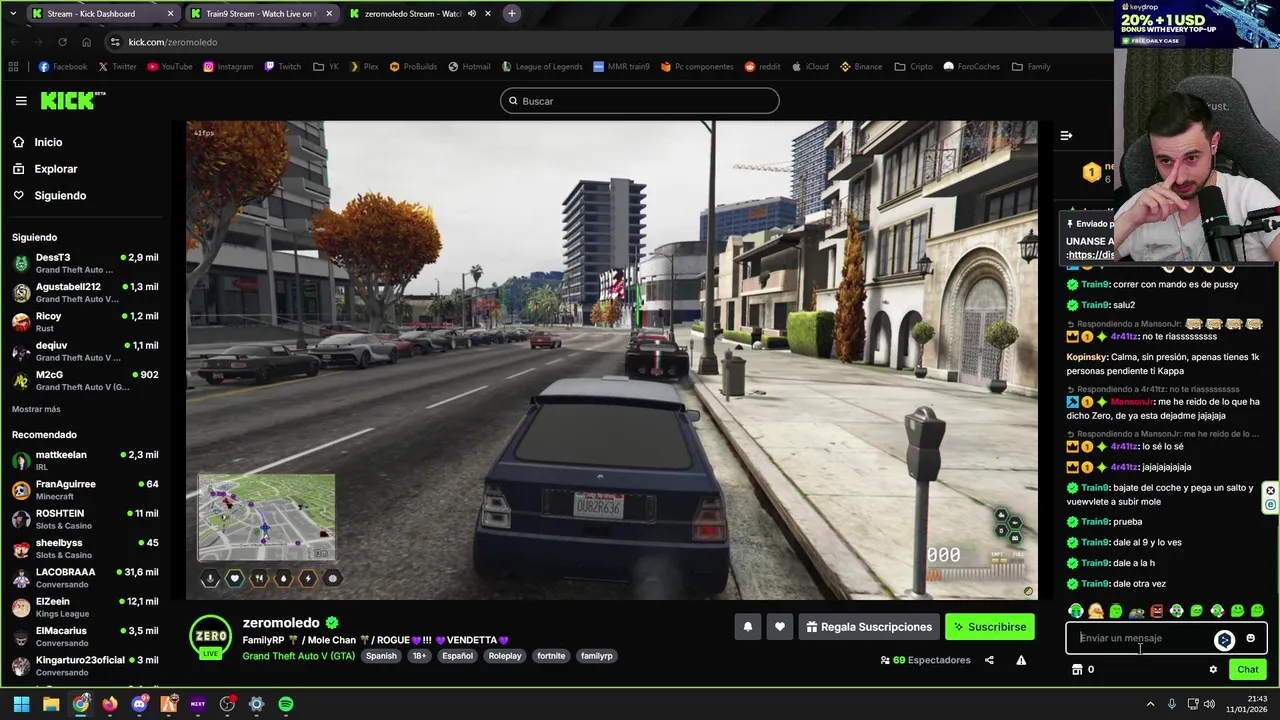The image size is (1280, 720).
Task: Open the Cripto bookmarks folder
Action: [x=913, y=67]
